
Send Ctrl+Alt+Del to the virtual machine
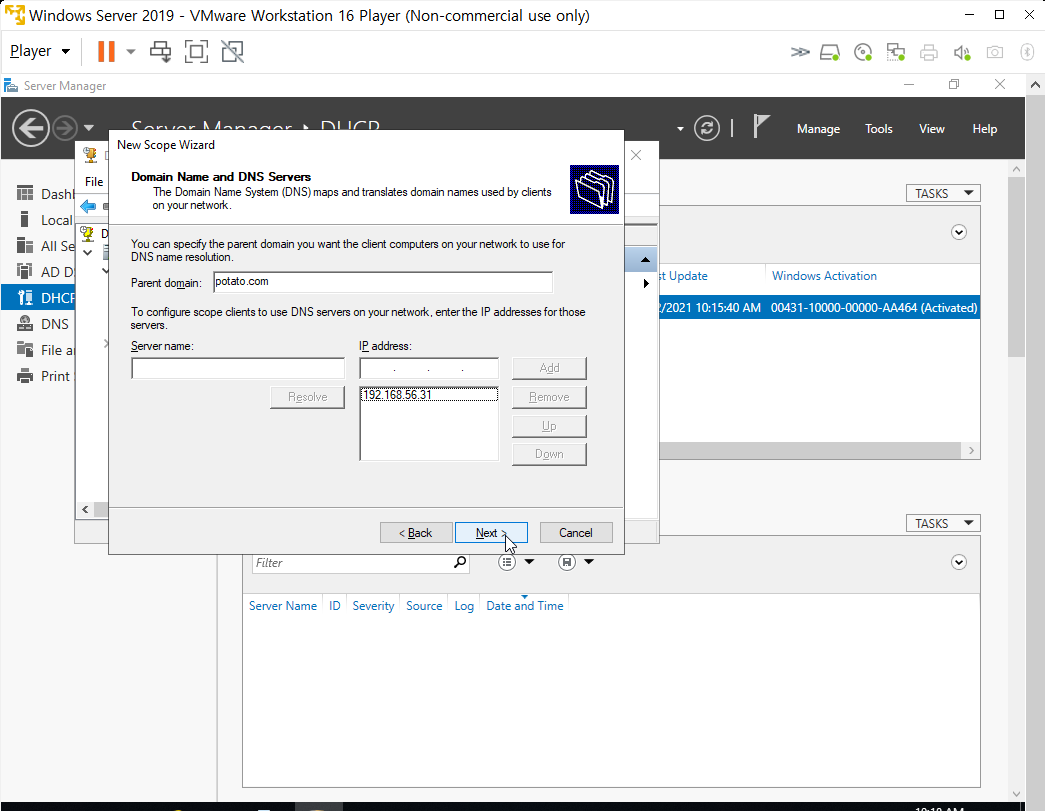pos(161,51)
